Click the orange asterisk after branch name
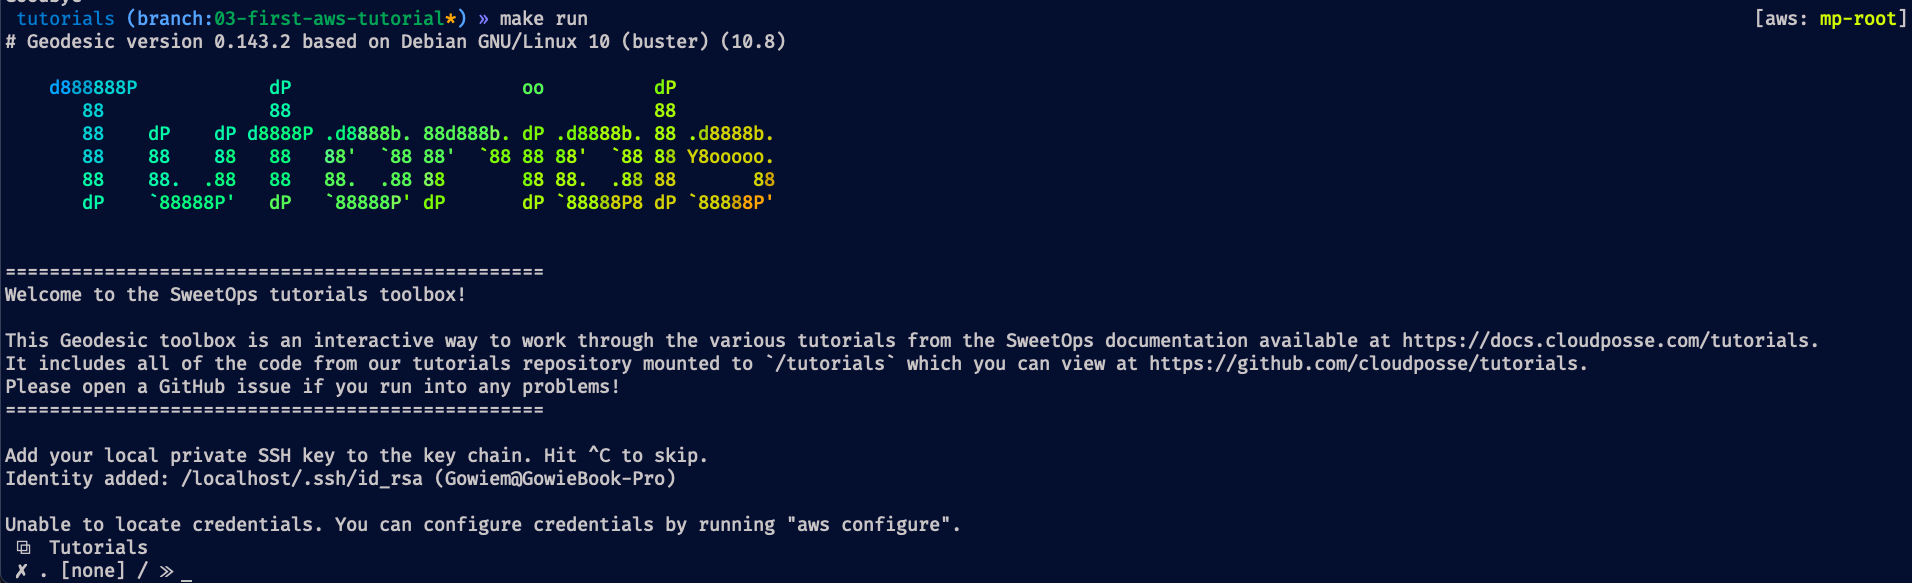 pyautogui.click(x=450, y=19)
